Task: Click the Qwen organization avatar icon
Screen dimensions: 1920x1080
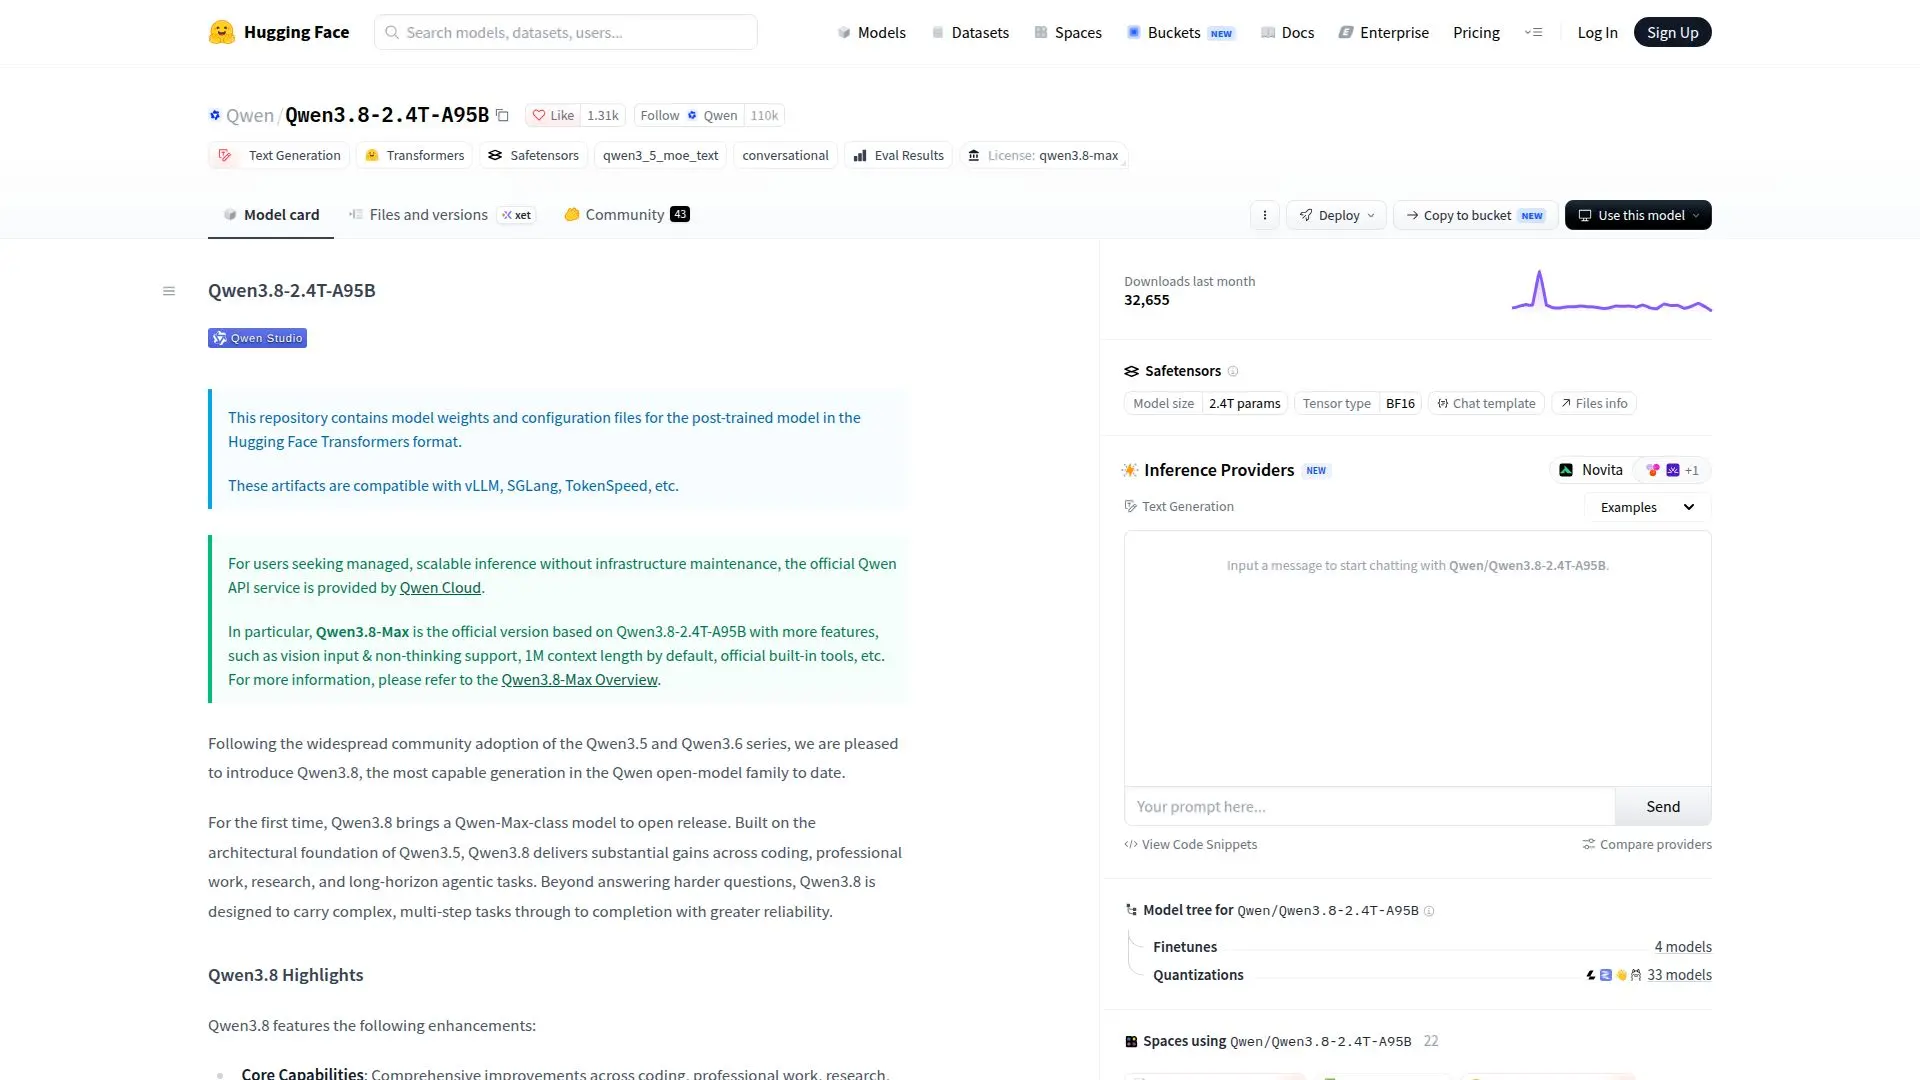Action: point(214,115)
